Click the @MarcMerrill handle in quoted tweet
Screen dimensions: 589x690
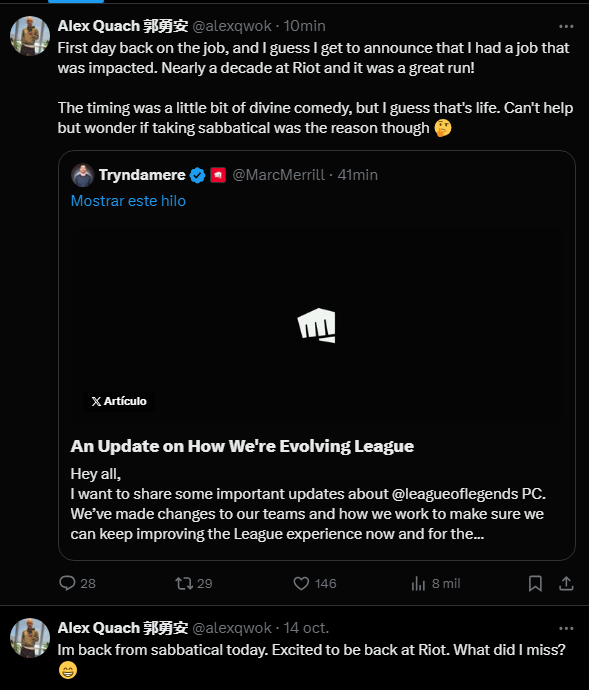(279, 175)
